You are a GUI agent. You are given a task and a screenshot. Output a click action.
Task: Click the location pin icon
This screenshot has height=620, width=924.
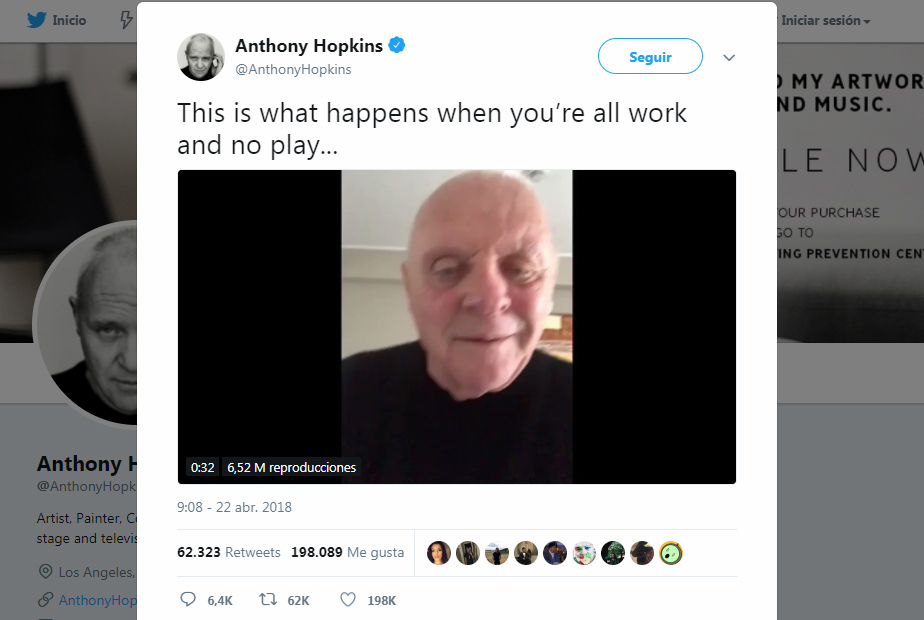point(45,572)
